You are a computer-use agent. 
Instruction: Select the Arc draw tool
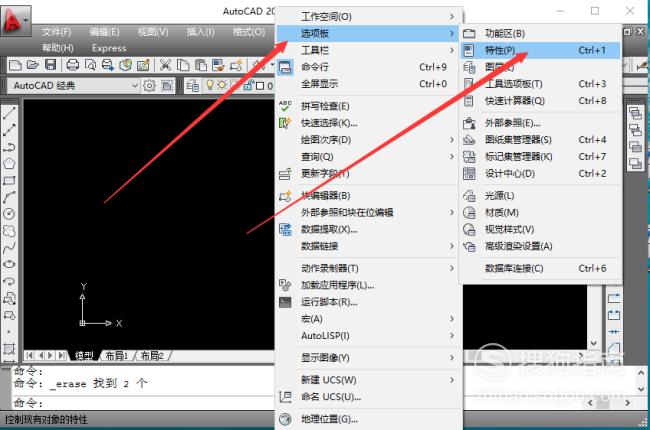[x=9, y=197]
